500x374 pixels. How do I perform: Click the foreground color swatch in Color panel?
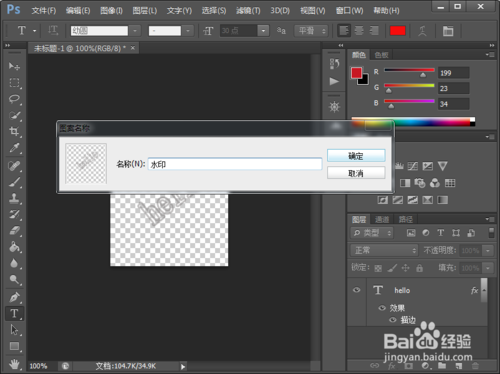click(x=356, y=73)
